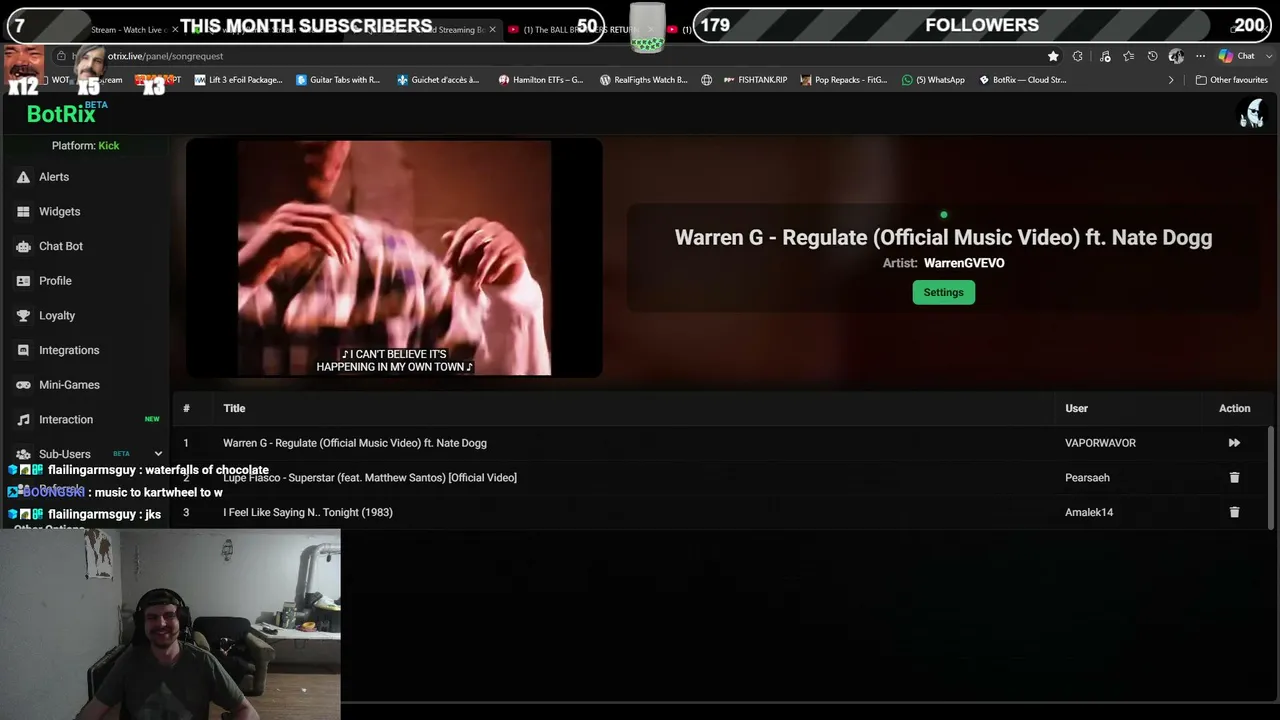This screenshot has width=1280, height=720.
Task: Select the Interaction music note icon
Action: click(23, 420)
